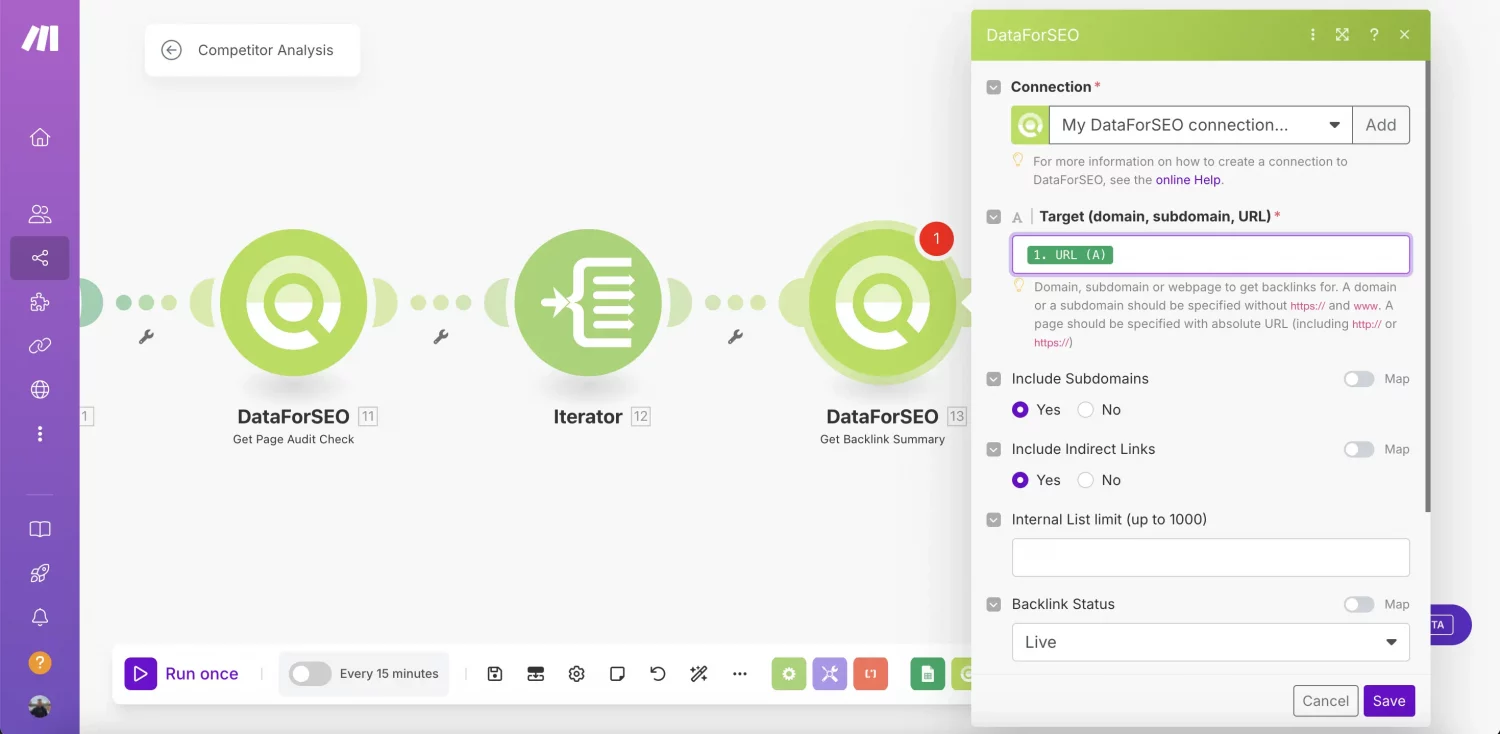The image size is (1500, 734).
Task: Toggle the Every 15 minutes scheduling switch
Action: point(309,674)
